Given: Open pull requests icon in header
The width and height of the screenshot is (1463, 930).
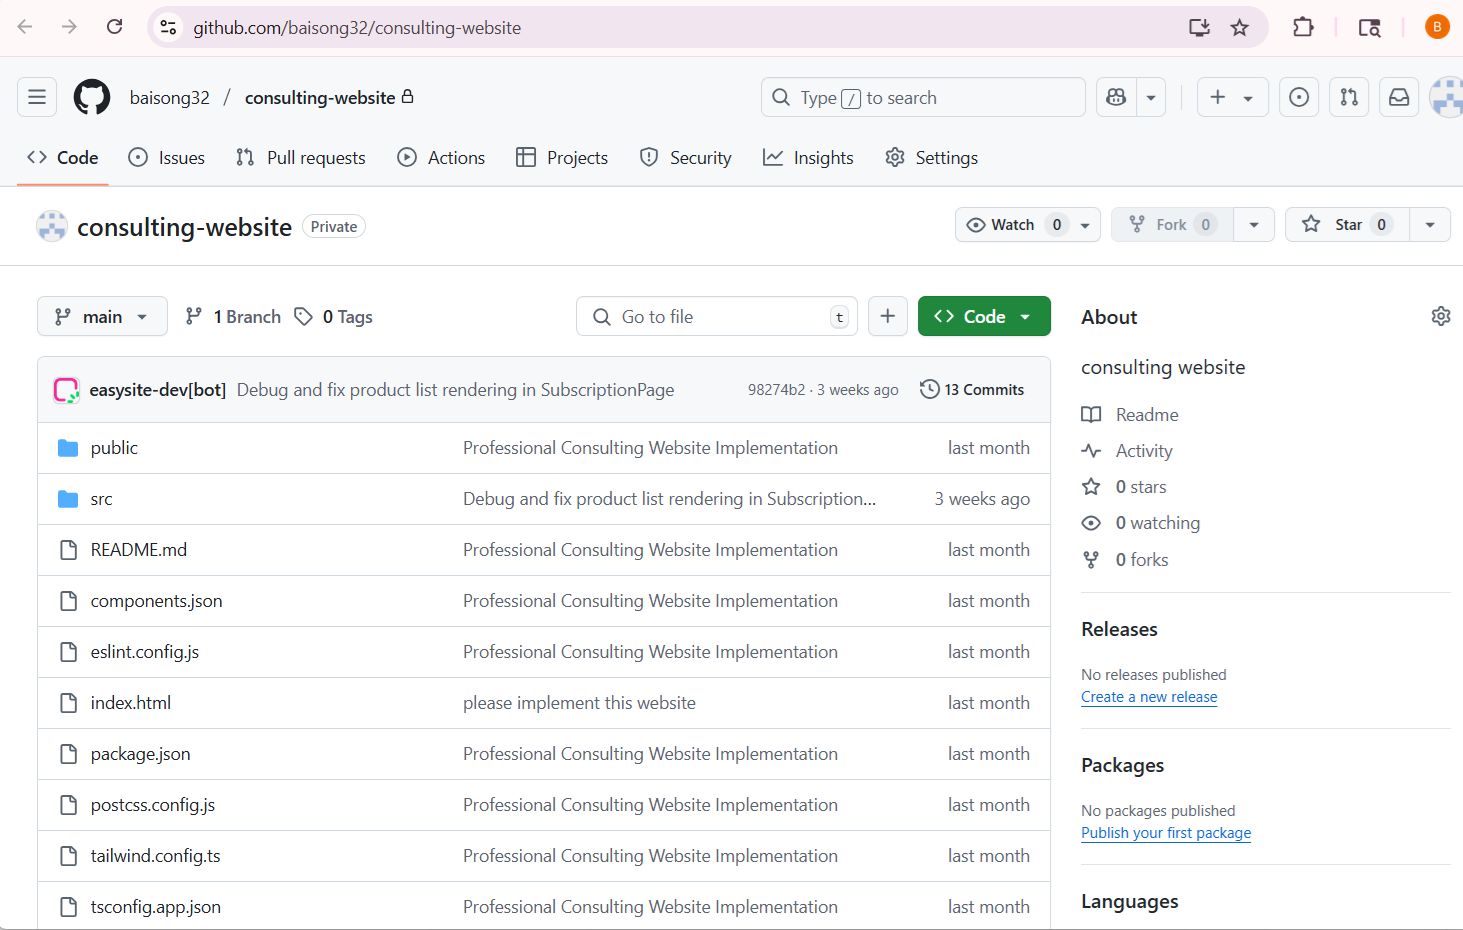Looking at the screenshot, I should click(x=1349, y=97).
